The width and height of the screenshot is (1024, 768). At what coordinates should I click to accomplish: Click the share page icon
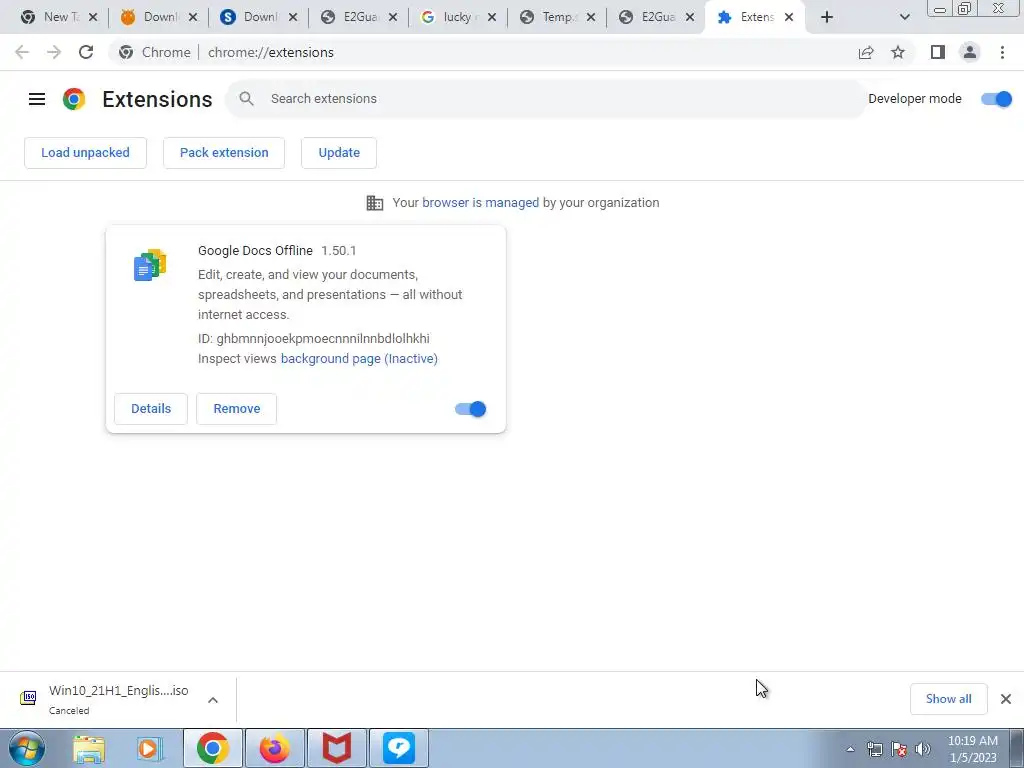tap(866, 52)
